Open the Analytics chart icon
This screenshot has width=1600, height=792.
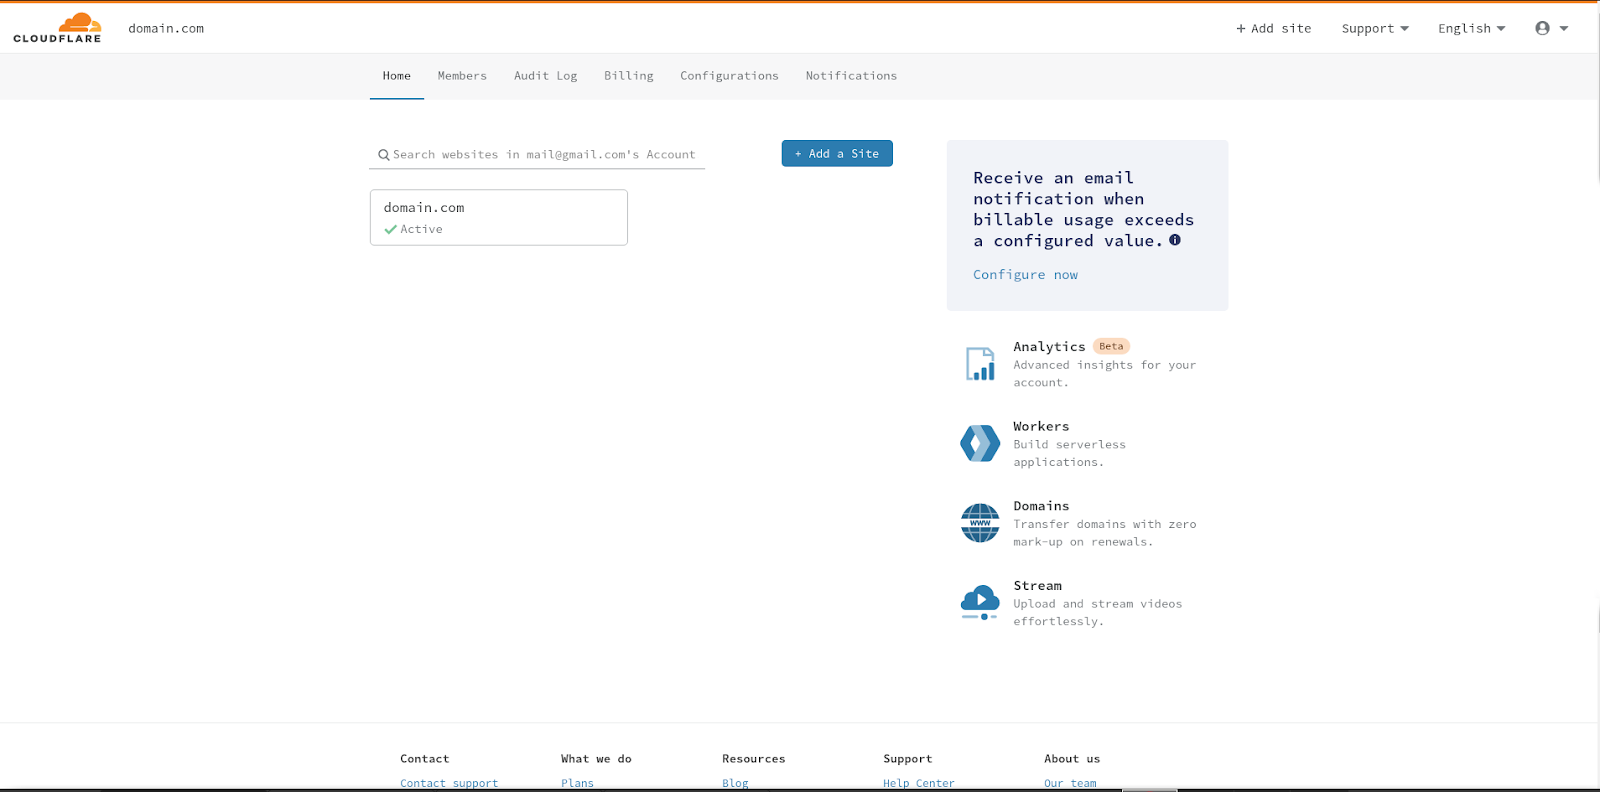coord(980,364)
